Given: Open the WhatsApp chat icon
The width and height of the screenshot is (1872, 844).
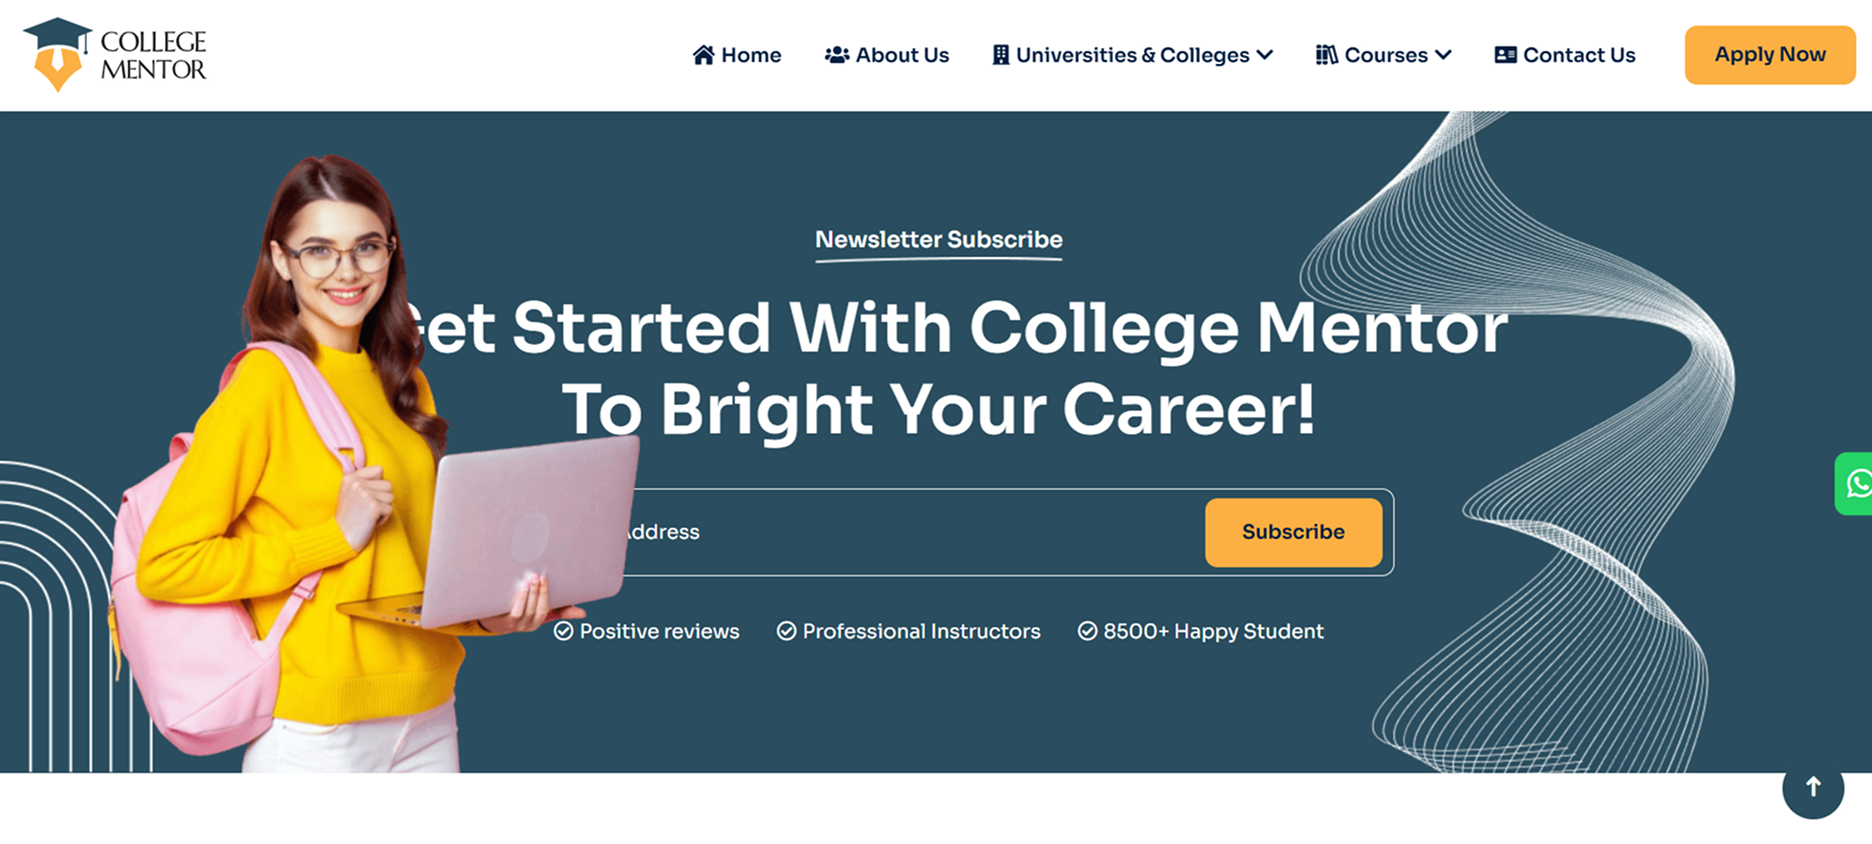Looking at the screenshot, I should pos(1858,484).
